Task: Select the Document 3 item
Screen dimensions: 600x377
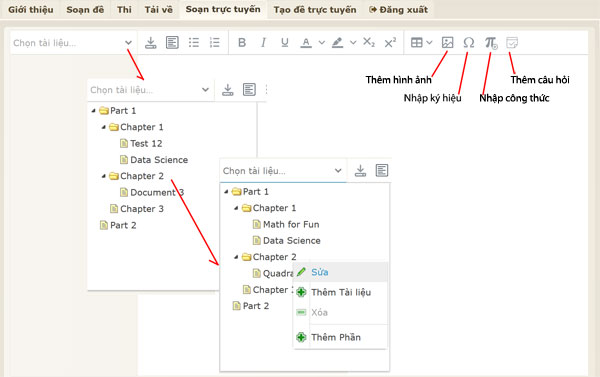Action: point(157,193)
